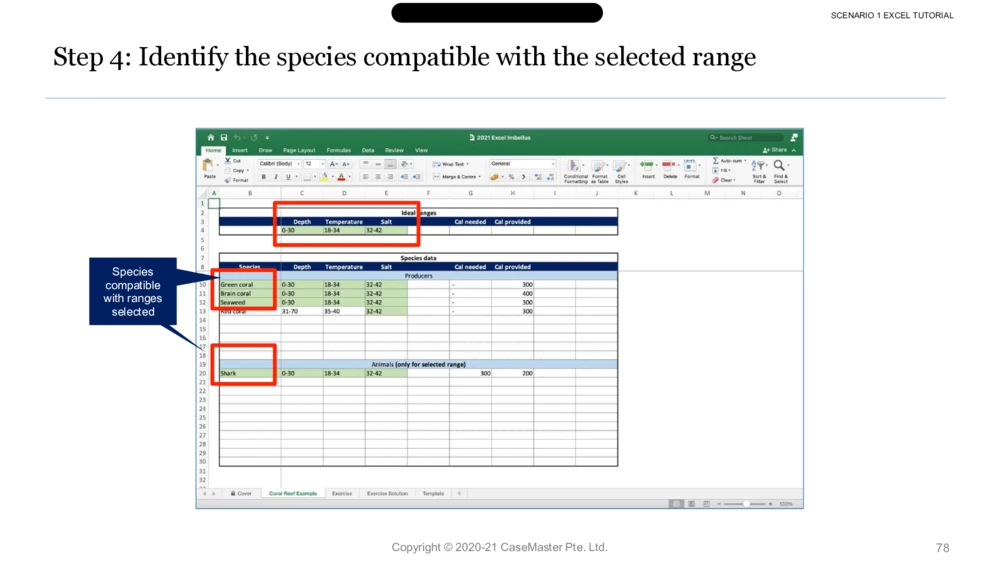Viewport: 1000px width, 564px height.
Task: Toggle Underline formatting
Action: [288, 177]
